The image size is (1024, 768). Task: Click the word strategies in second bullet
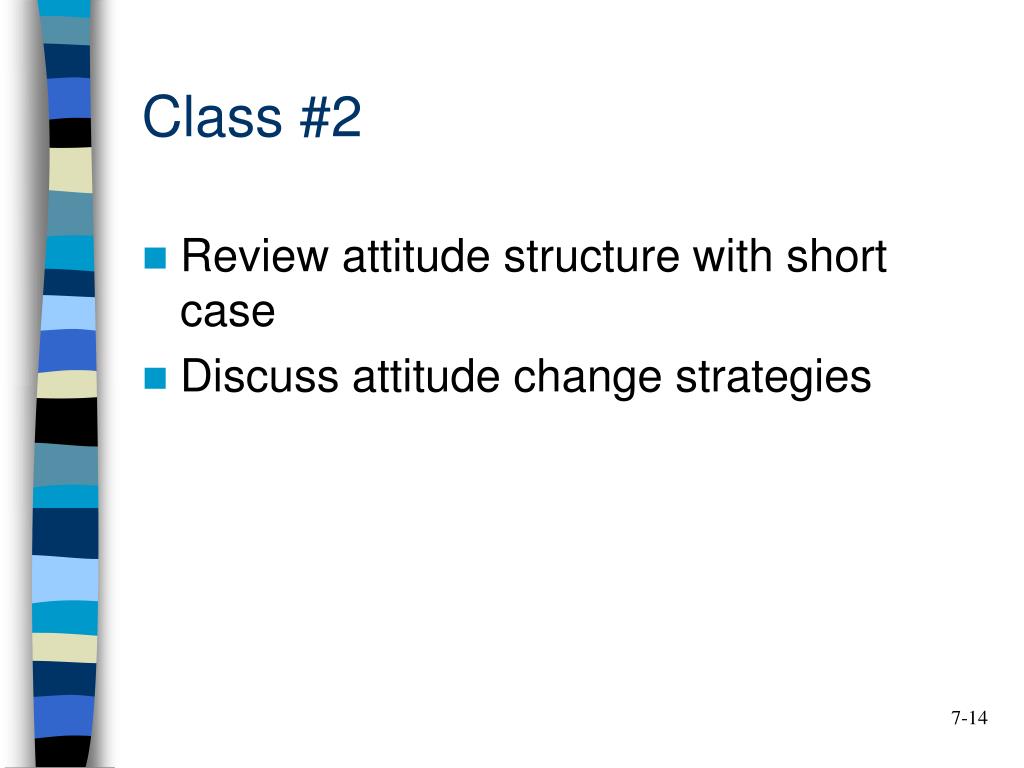tap(773, 377)
